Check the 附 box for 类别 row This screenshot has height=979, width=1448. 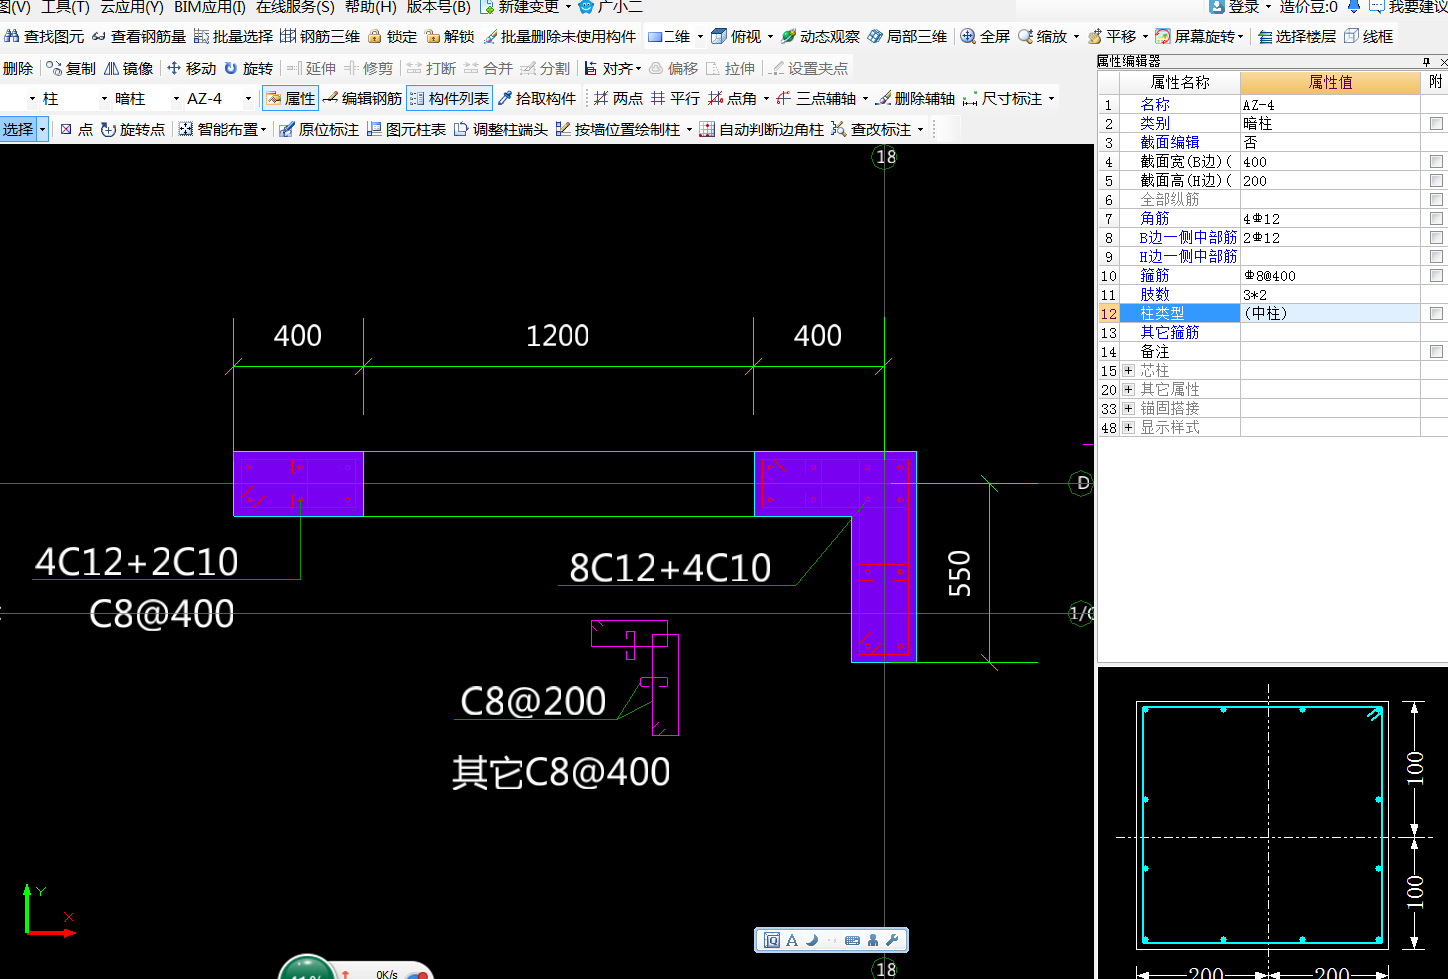click(1436, 123)
